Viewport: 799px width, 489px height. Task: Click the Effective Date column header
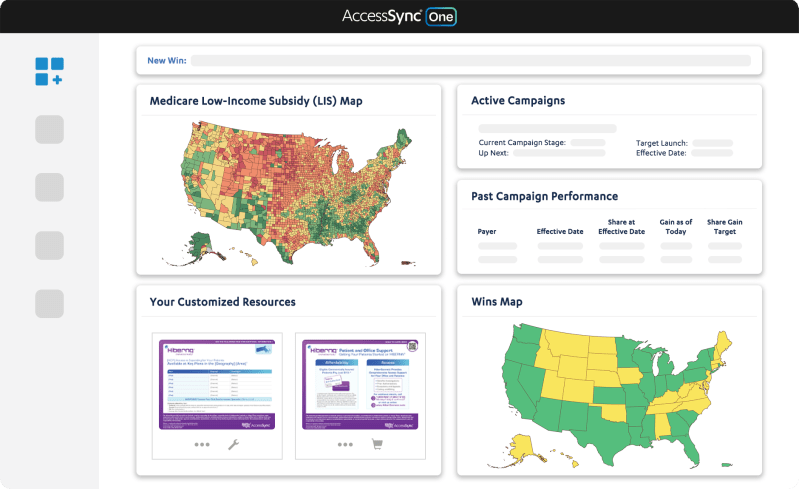pos(560,231)
